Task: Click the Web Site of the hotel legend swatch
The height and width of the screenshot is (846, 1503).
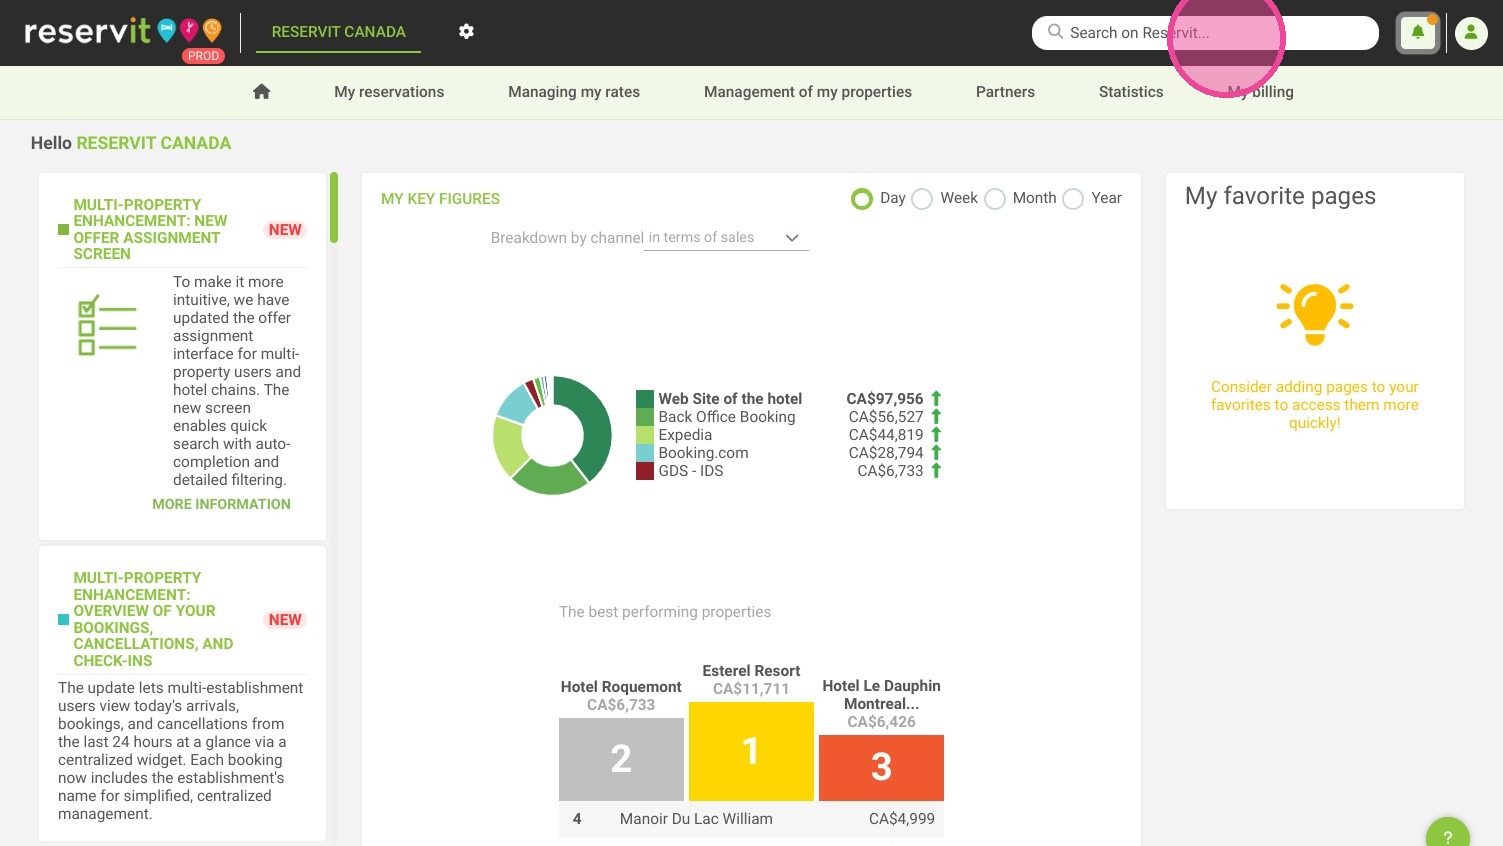Action: [645, 398]
